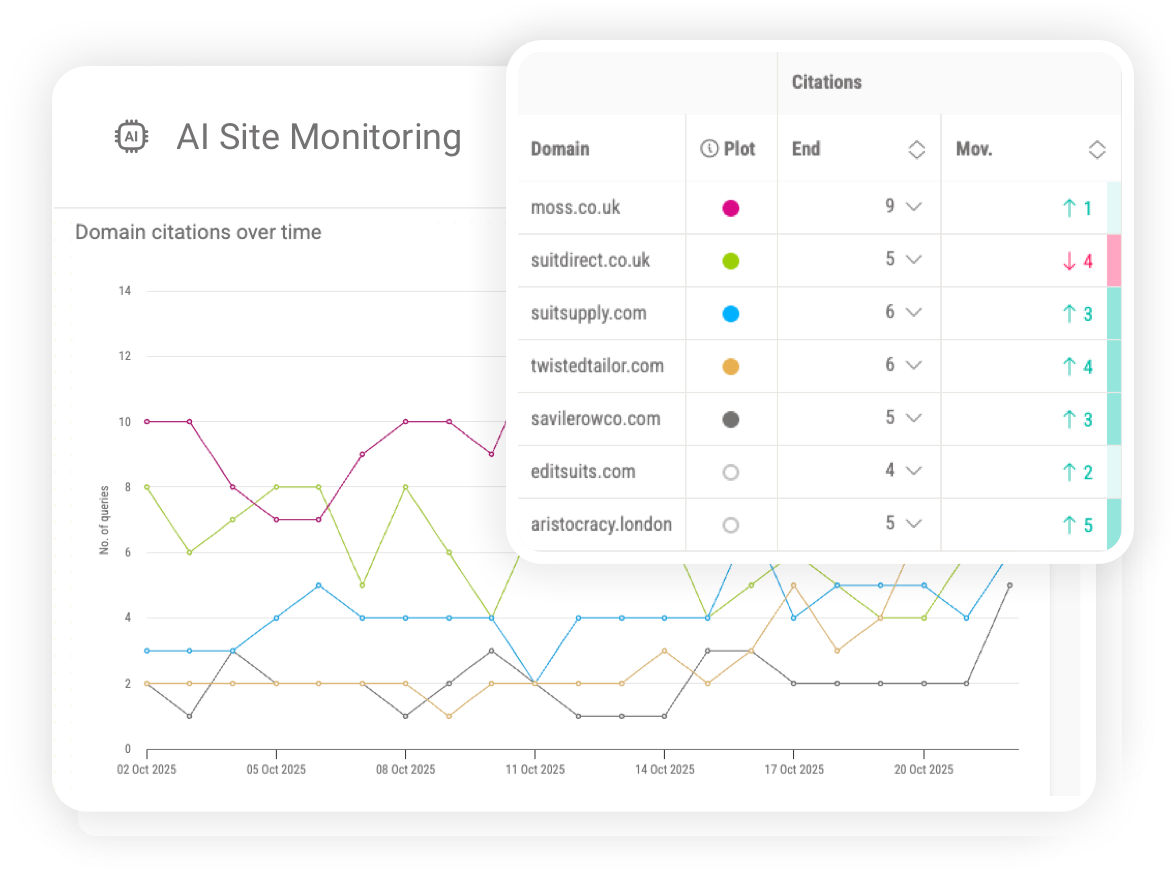Click the Citations column group header
The image size is (1174, 876).
pyautogui.click(x=826, y=82)
